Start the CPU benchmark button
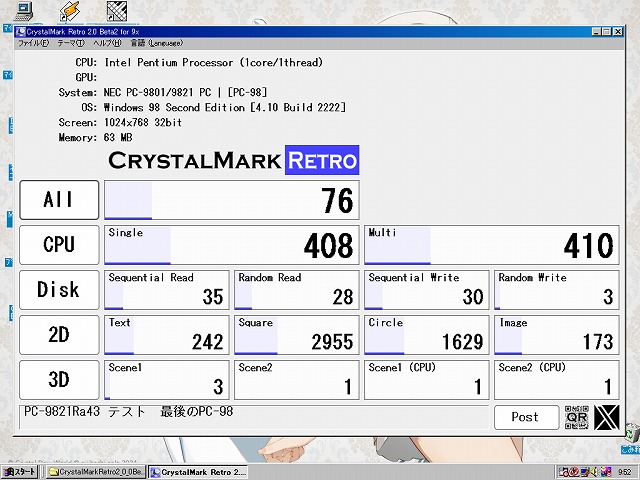The height and width of the screenshot is (480, 640). pos(59,245)
